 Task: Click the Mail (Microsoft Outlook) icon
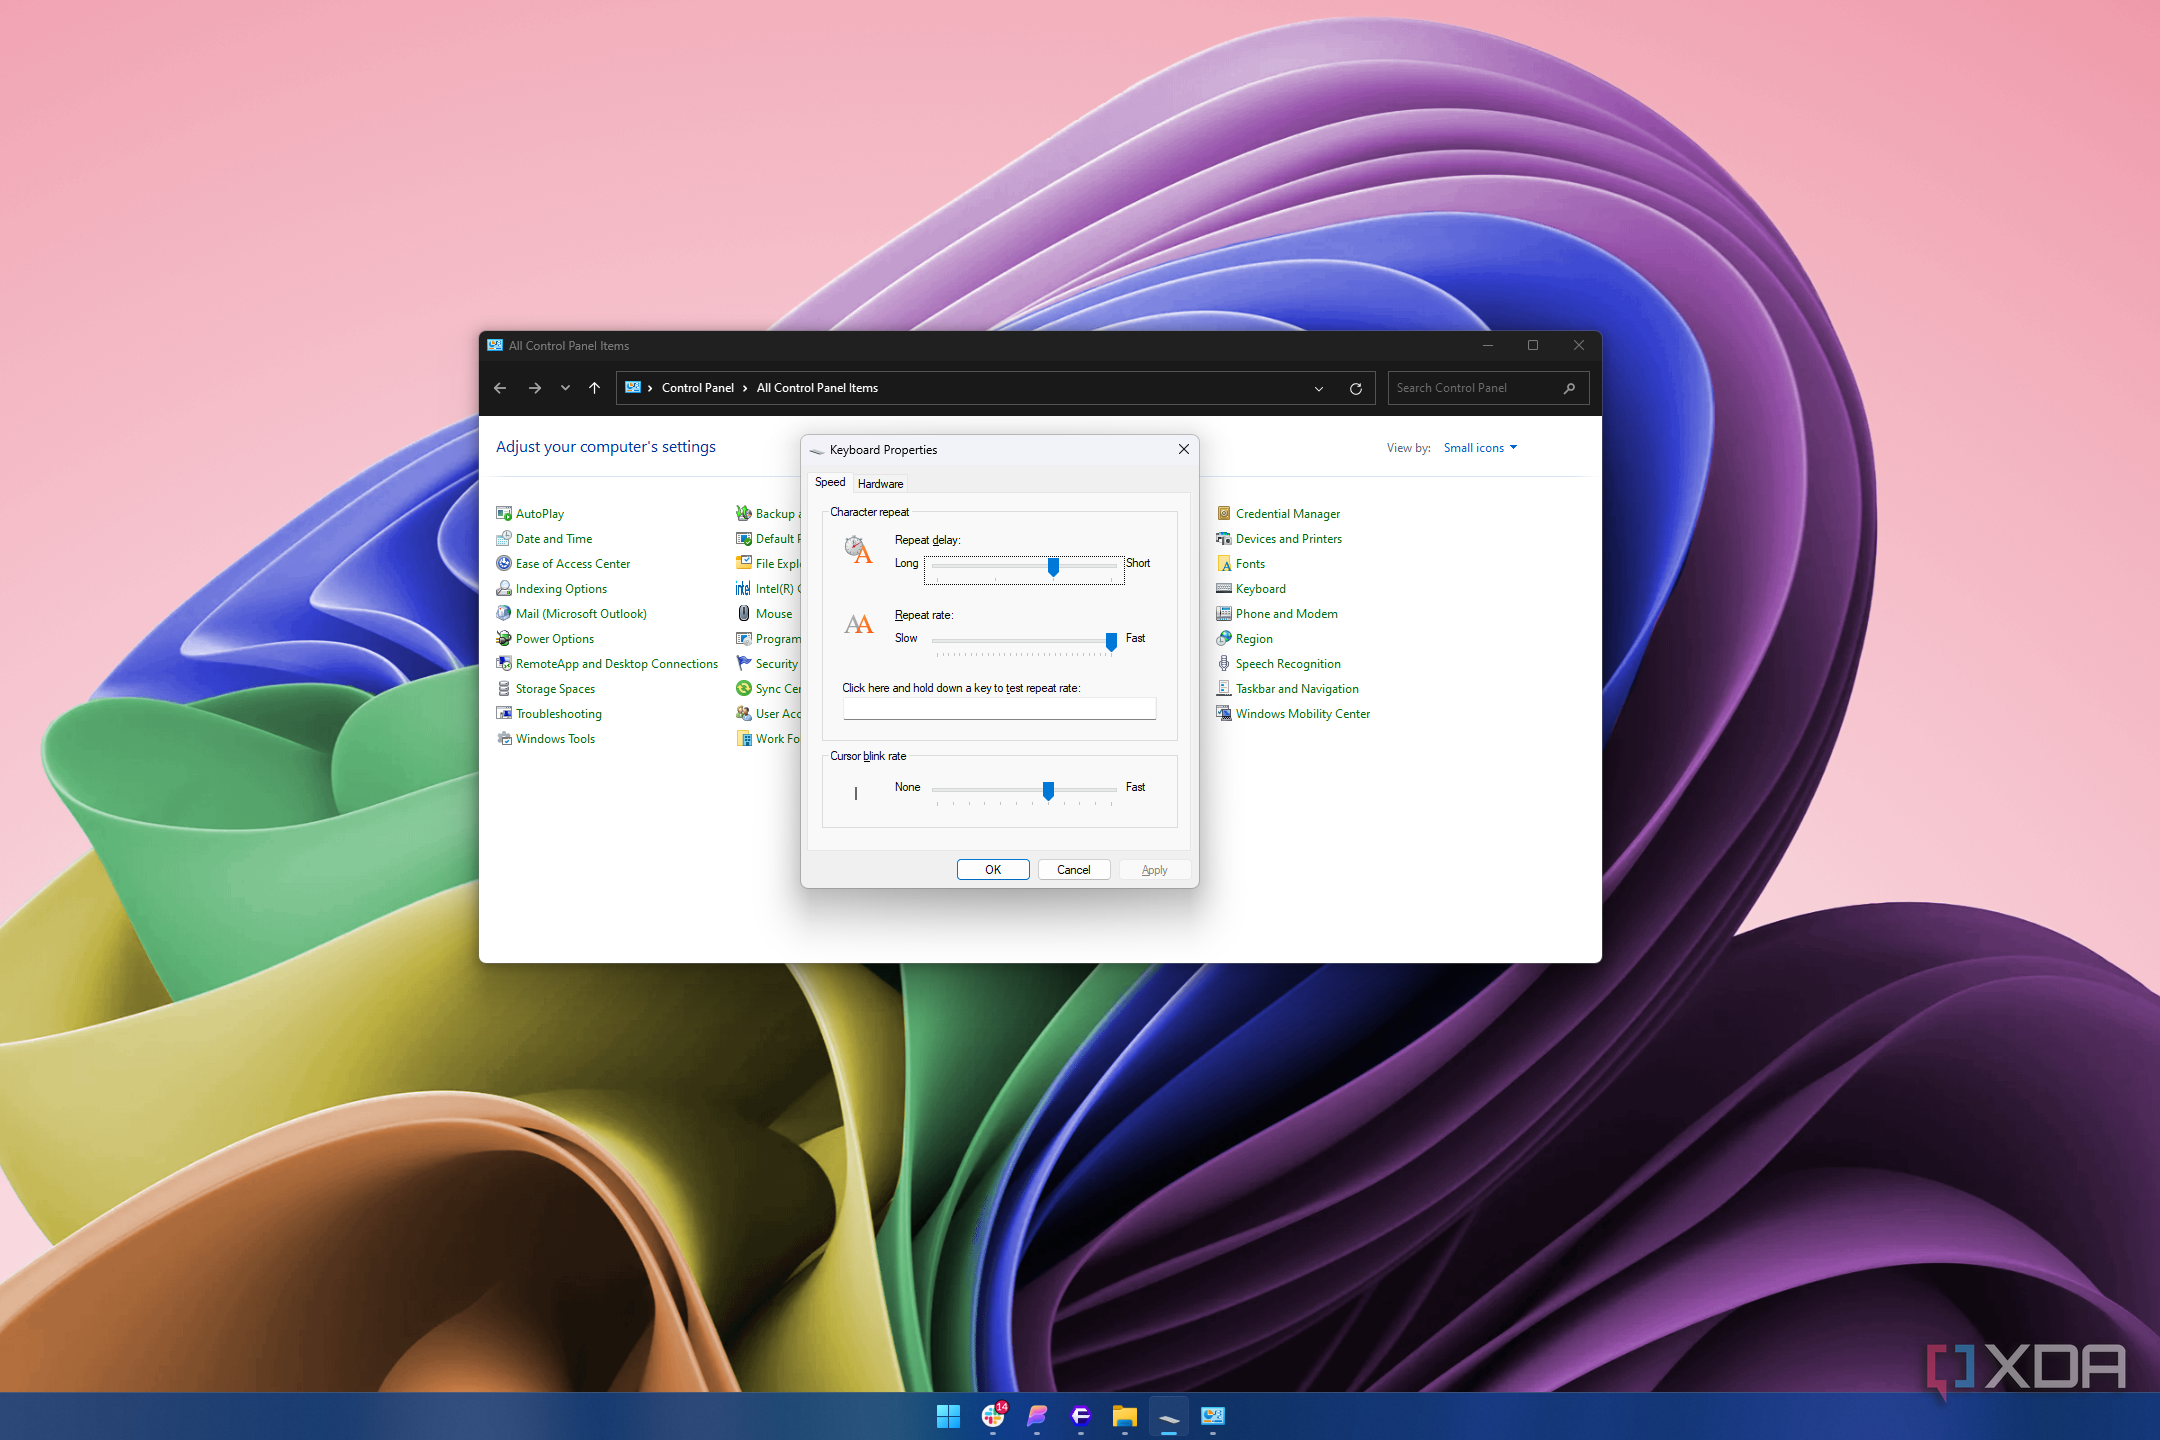click(x=504, y=613)
